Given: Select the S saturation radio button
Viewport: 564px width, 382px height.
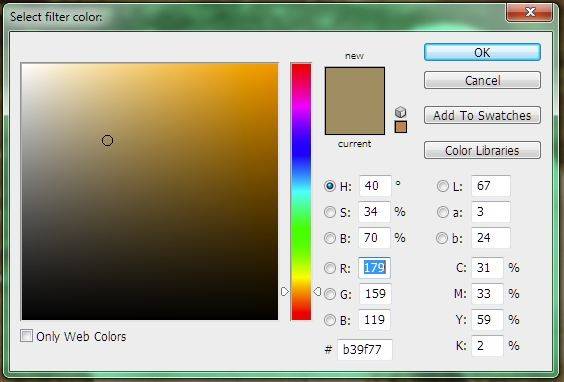Looking at the screenshot, I should pyautogui.click(x=329, y=212).
